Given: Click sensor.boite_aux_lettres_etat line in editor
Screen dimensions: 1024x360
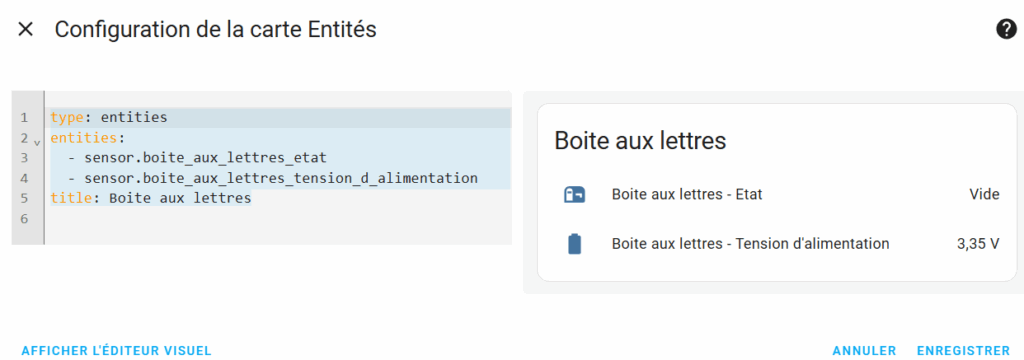Looking at the screenshot, I should pyautogui.click(x=281, y=158).
